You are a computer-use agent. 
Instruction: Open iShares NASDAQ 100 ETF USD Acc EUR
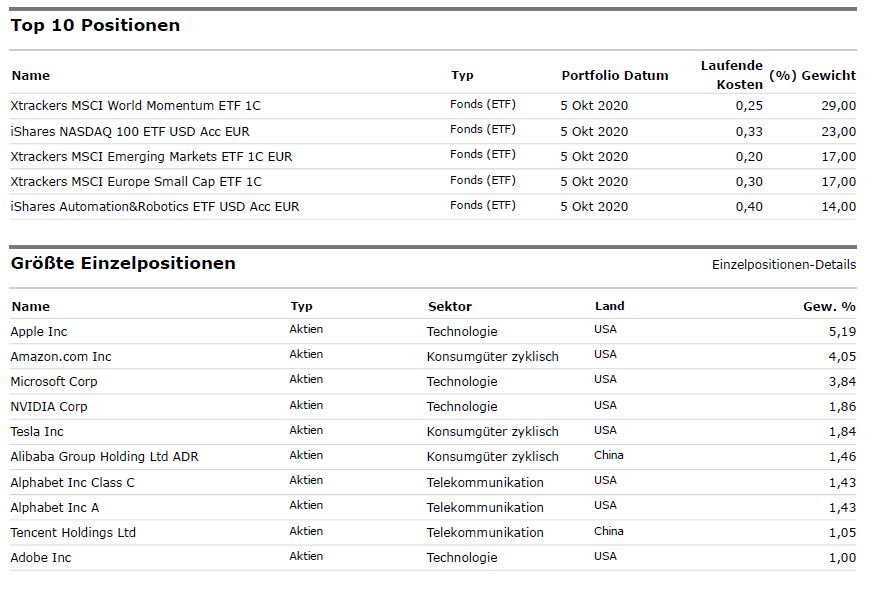[x=130, y=131]
